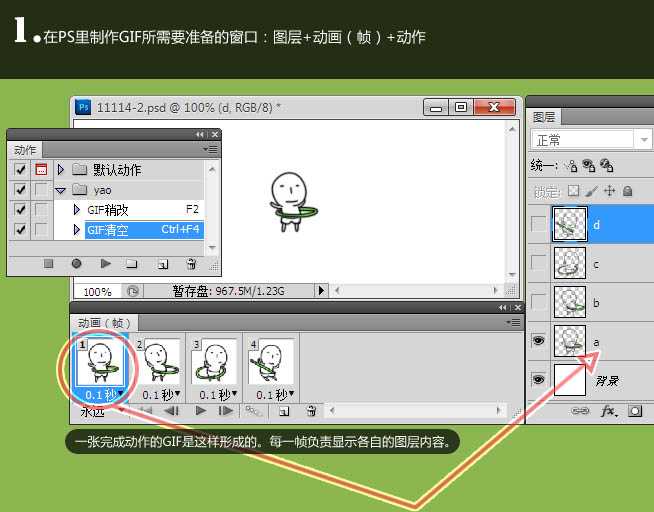Image resolution: width=654 pixels, height=512 pixels.
Task: Toggle checkmark for yao action set
Action: click(20, 190)
